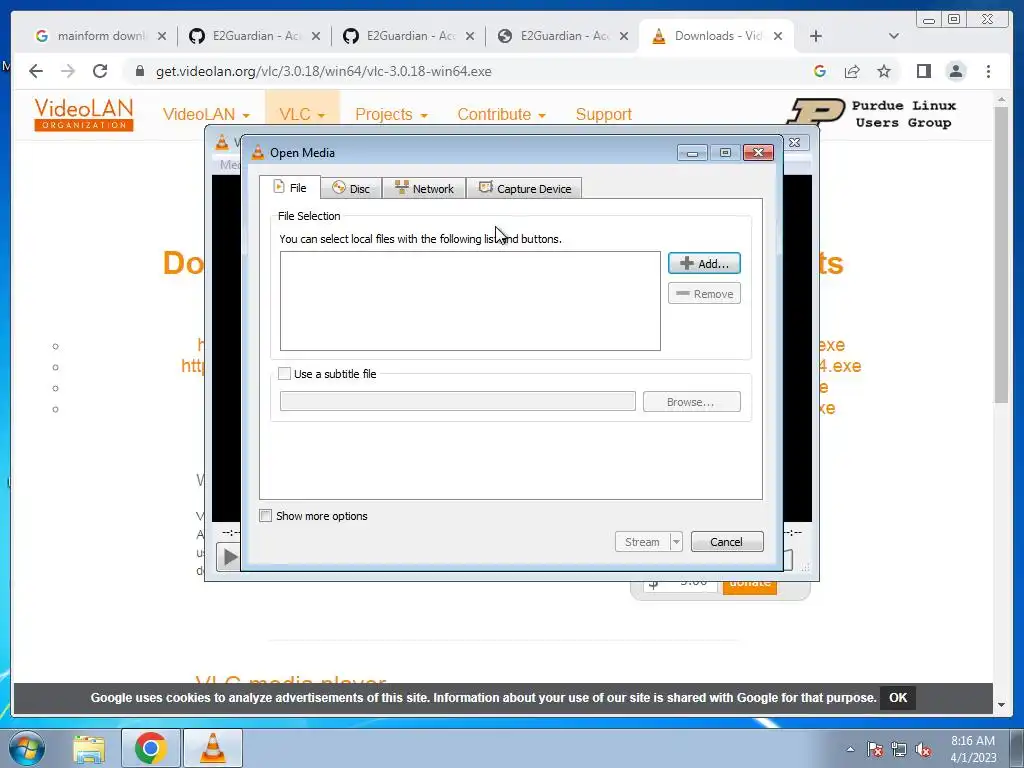Click the taskbar clock showing 8:16 AM
The width and height of the screenshot is (1024, 768).
point(973,748)
